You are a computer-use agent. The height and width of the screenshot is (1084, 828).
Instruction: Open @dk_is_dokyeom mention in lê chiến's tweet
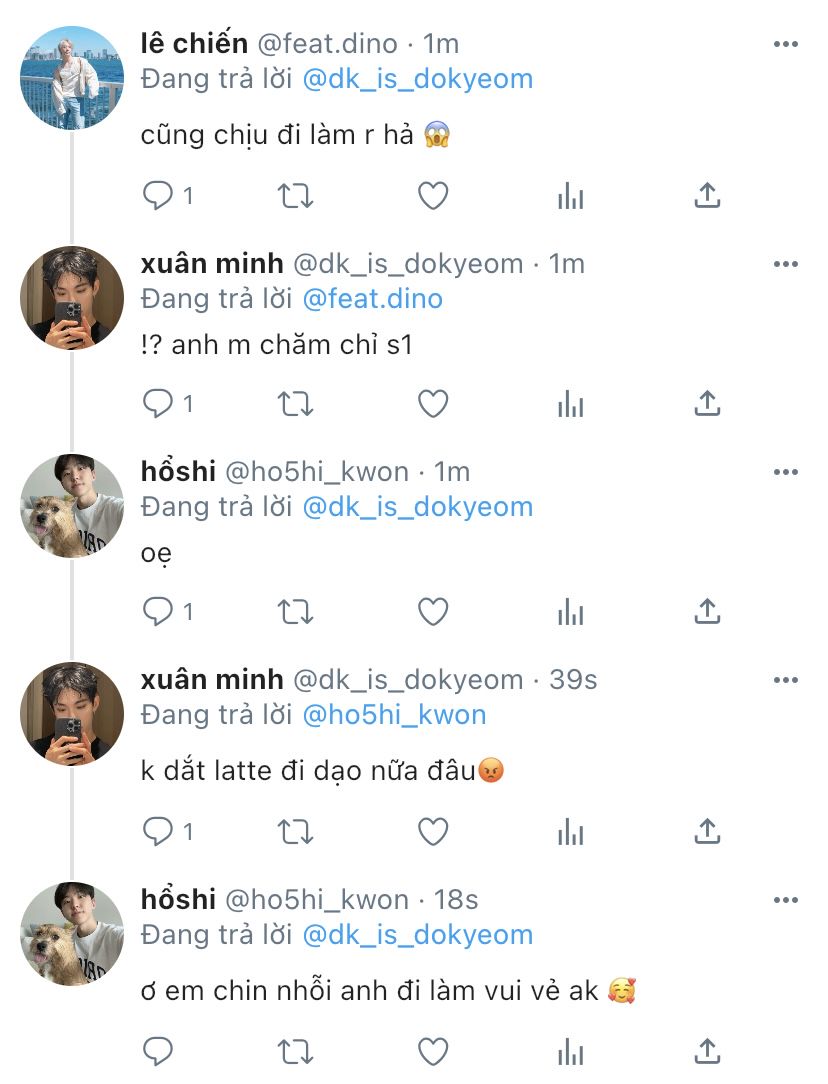pyautogui.click(x=417, y=79)
